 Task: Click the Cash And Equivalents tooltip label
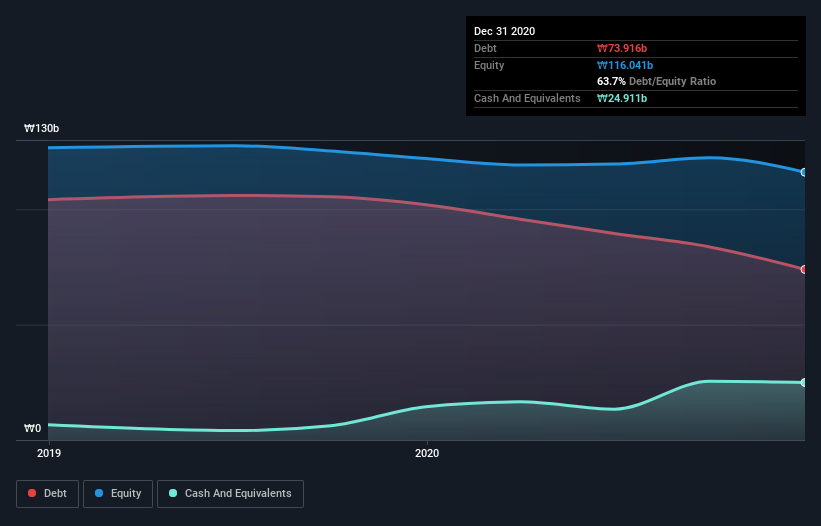coord(527,98)
